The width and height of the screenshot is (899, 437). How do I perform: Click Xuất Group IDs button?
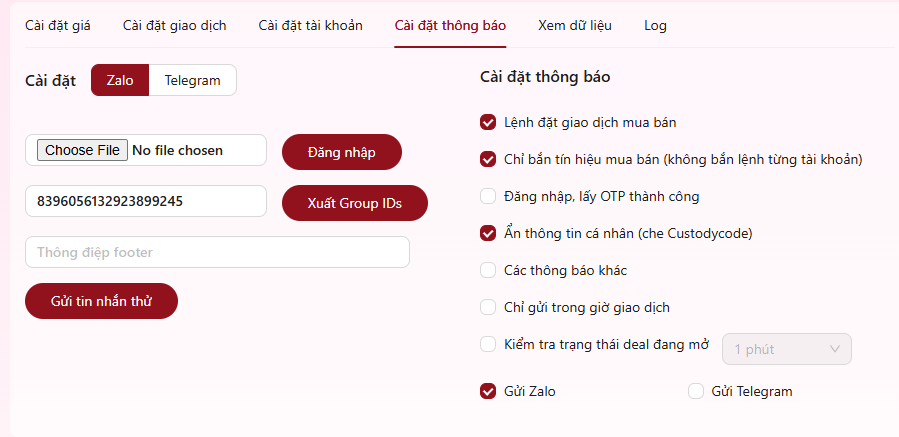355,203
